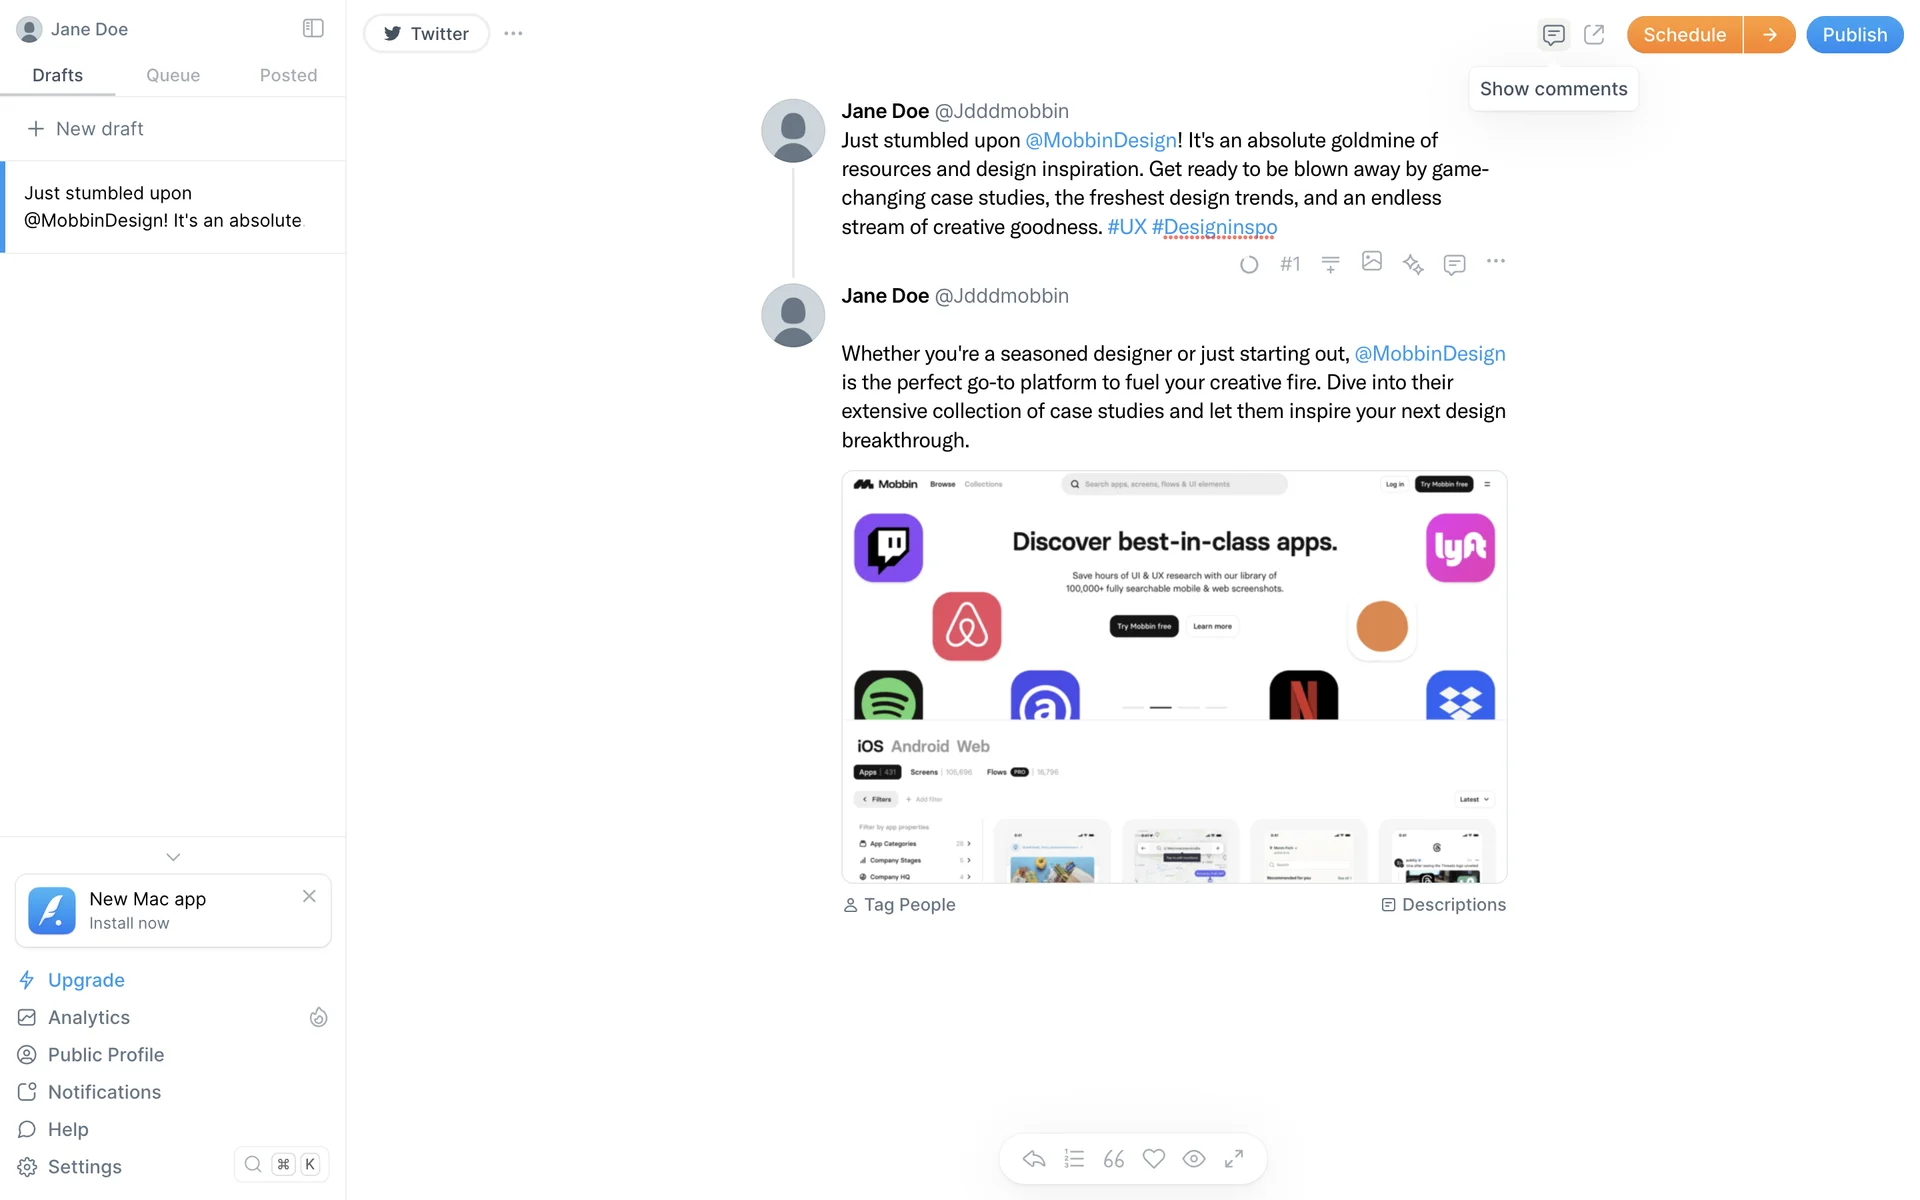Click the Mobbin screenshot image attachment
Image resolution: width=1920 pixels, height=1200 pixels.
(1174, 677)
